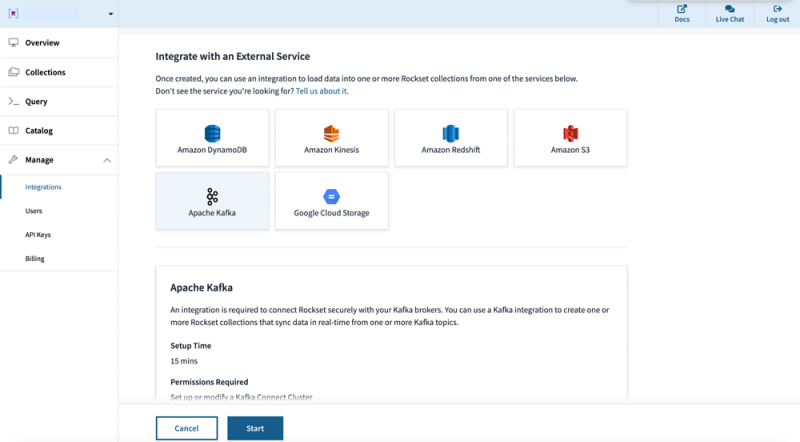800x442 pixels.
Task: Click the '15 mins' value
Action: [x=184, y=361]
